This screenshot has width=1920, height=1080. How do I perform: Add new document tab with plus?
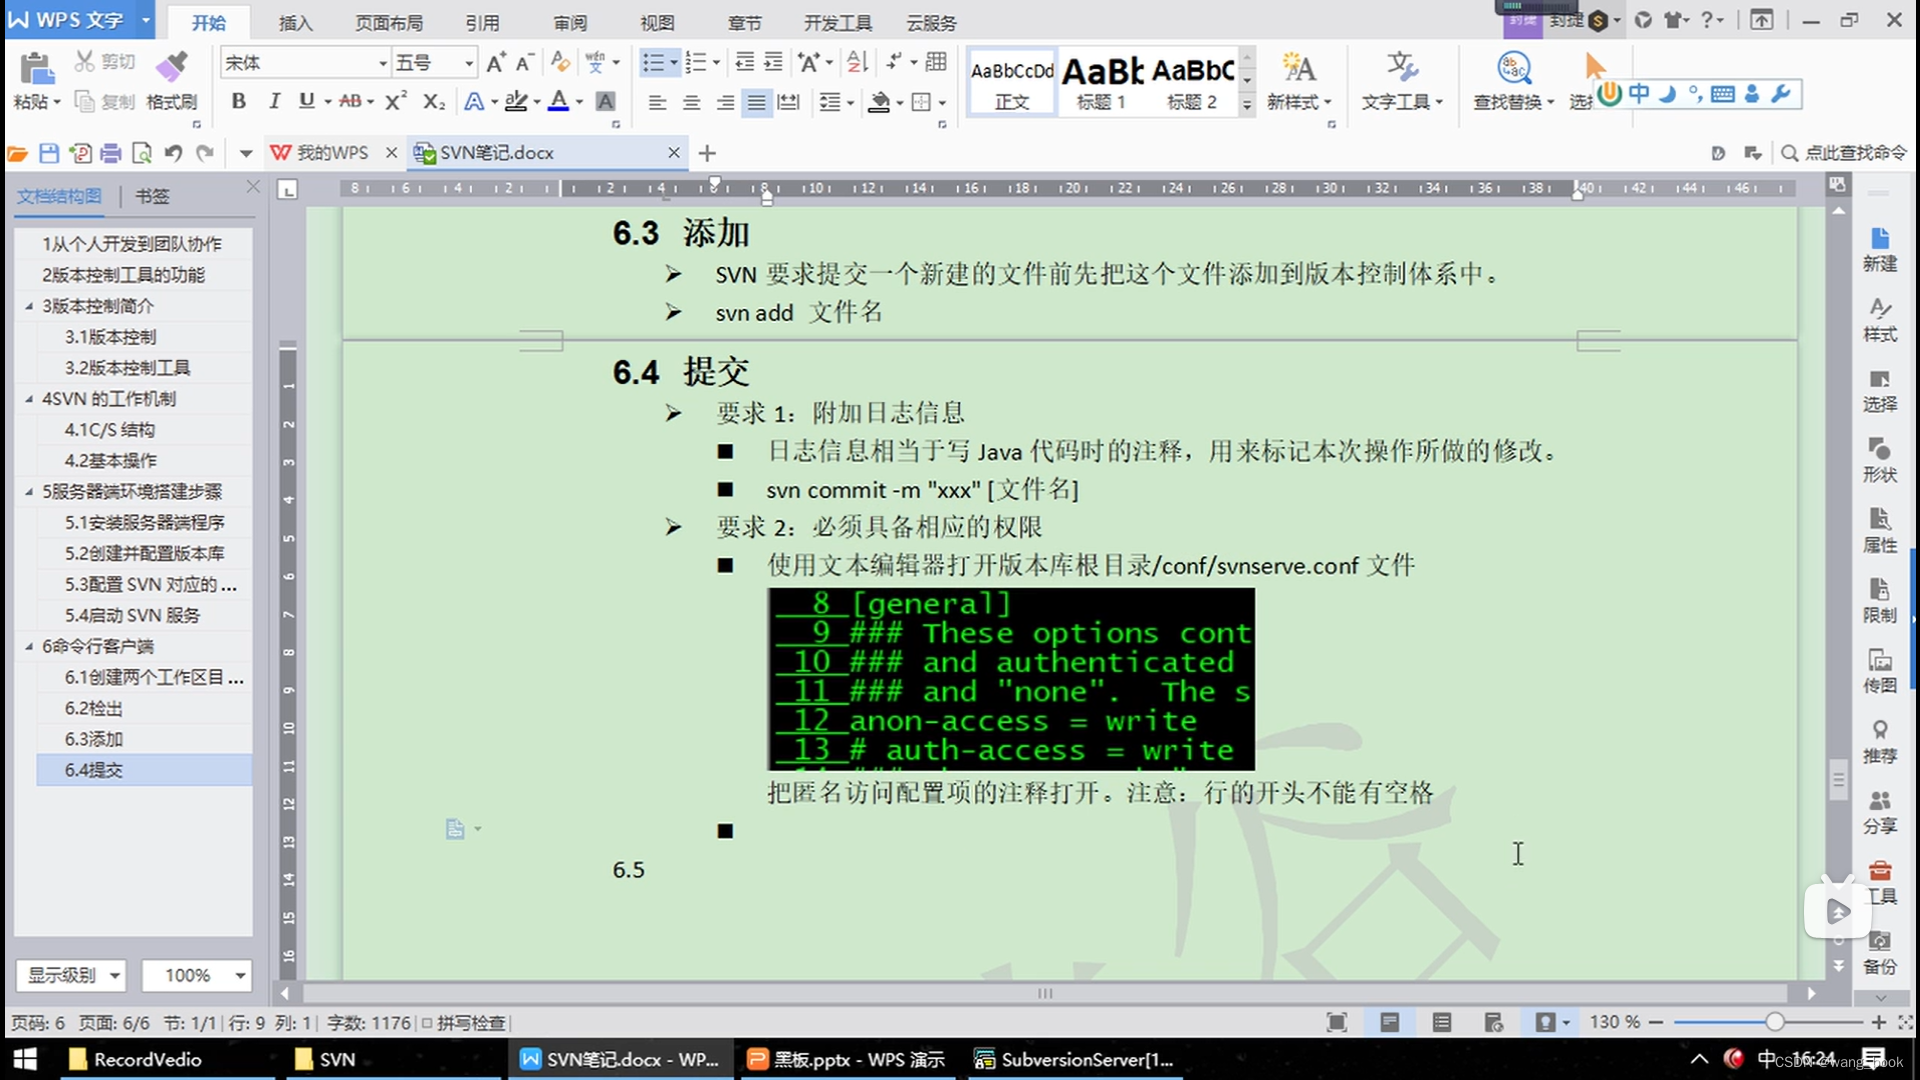pos(707,153)
